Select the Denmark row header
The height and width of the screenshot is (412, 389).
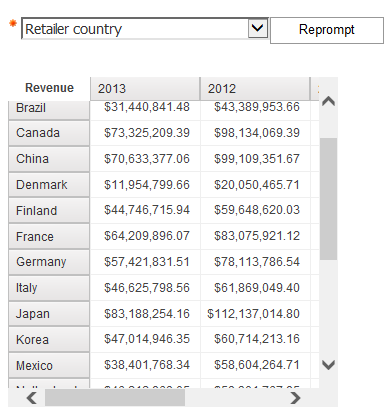[49, 185]
